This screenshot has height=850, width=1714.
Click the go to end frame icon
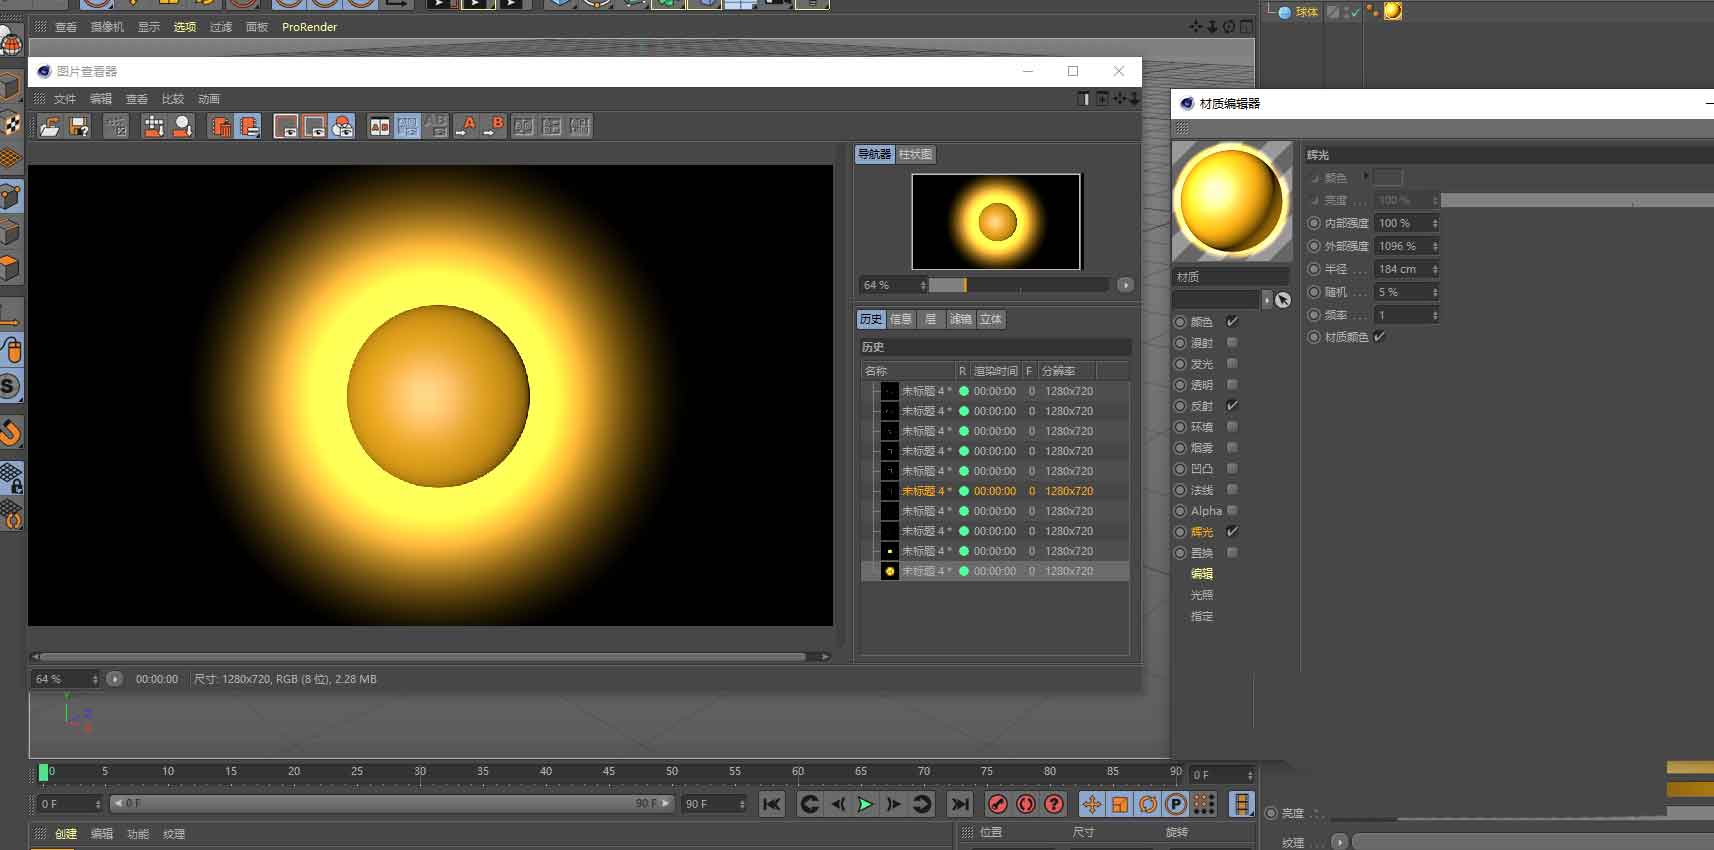pos(960,804)
